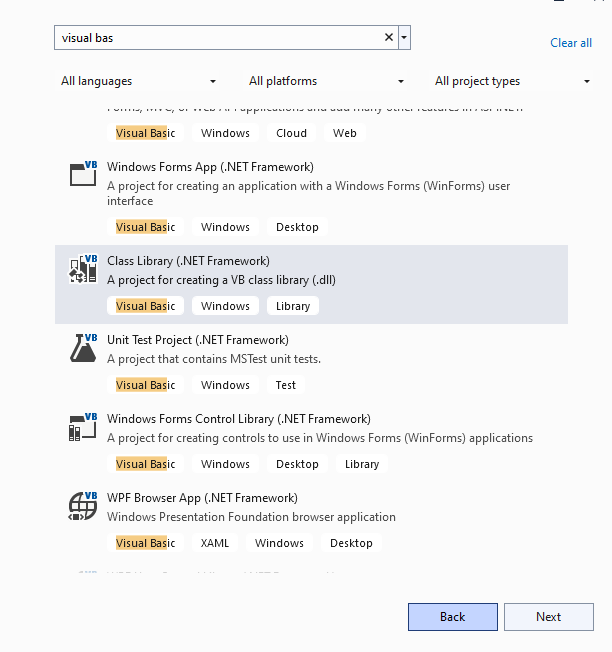Click Library tag under Windows Forms Control Library
Screen dimensions: 612x652
[x=362, y=464]
